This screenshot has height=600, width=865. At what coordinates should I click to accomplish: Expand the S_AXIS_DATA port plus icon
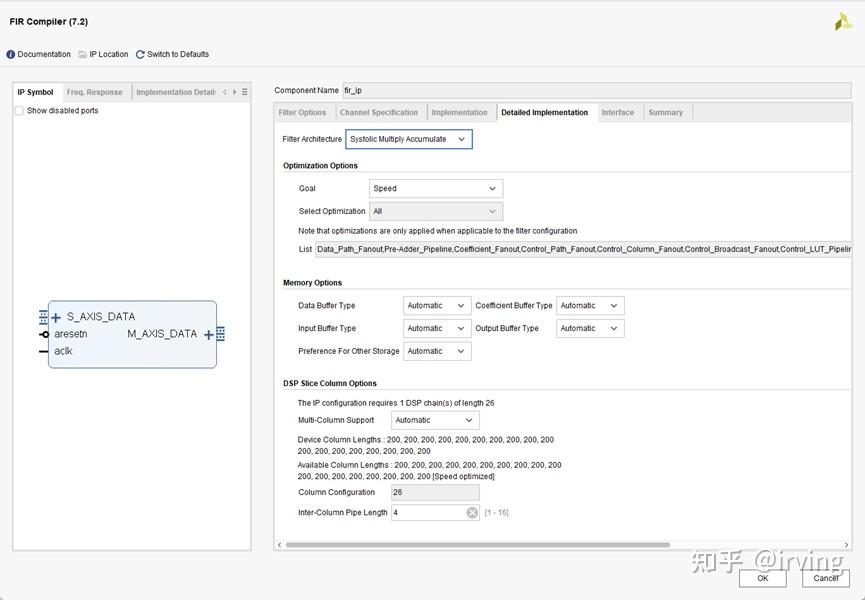56,318
